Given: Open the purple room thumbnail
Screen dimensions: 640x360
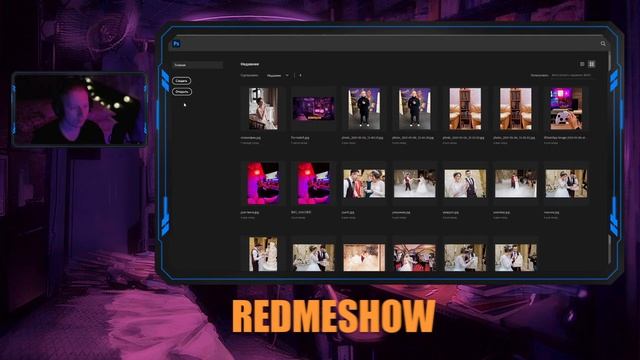Looking at the screenshot, I should [313, 109].
